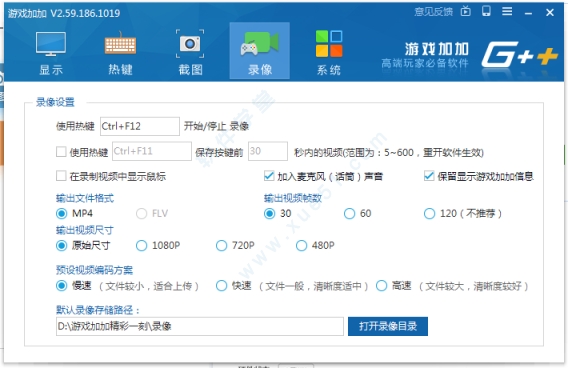Open the 显示 display settings tab

[x=51, y=53]
